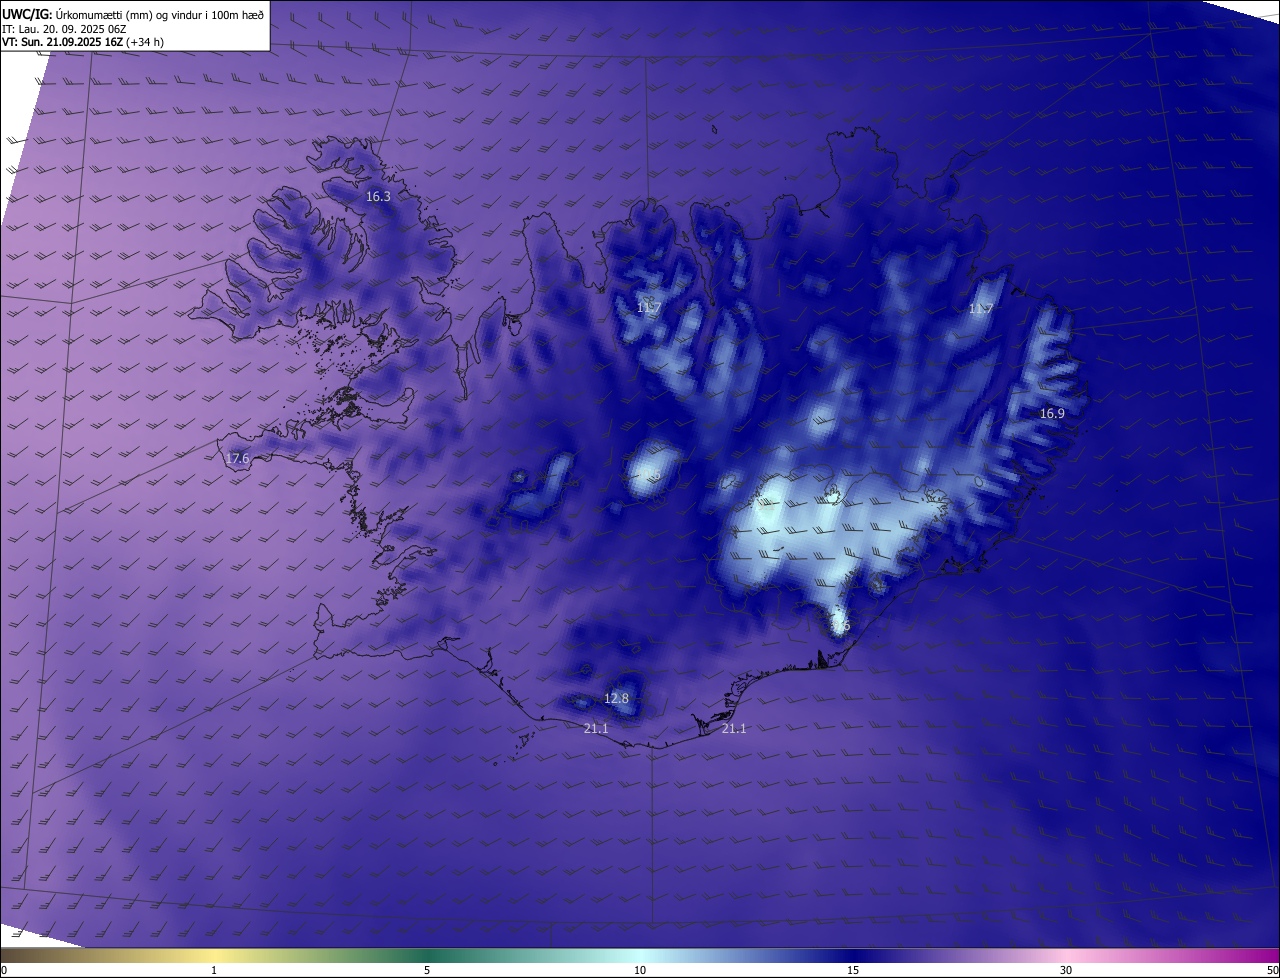Click the 12.8 value label
Image resolution: width=1280 pixels, height=978 pixels.
616,698
